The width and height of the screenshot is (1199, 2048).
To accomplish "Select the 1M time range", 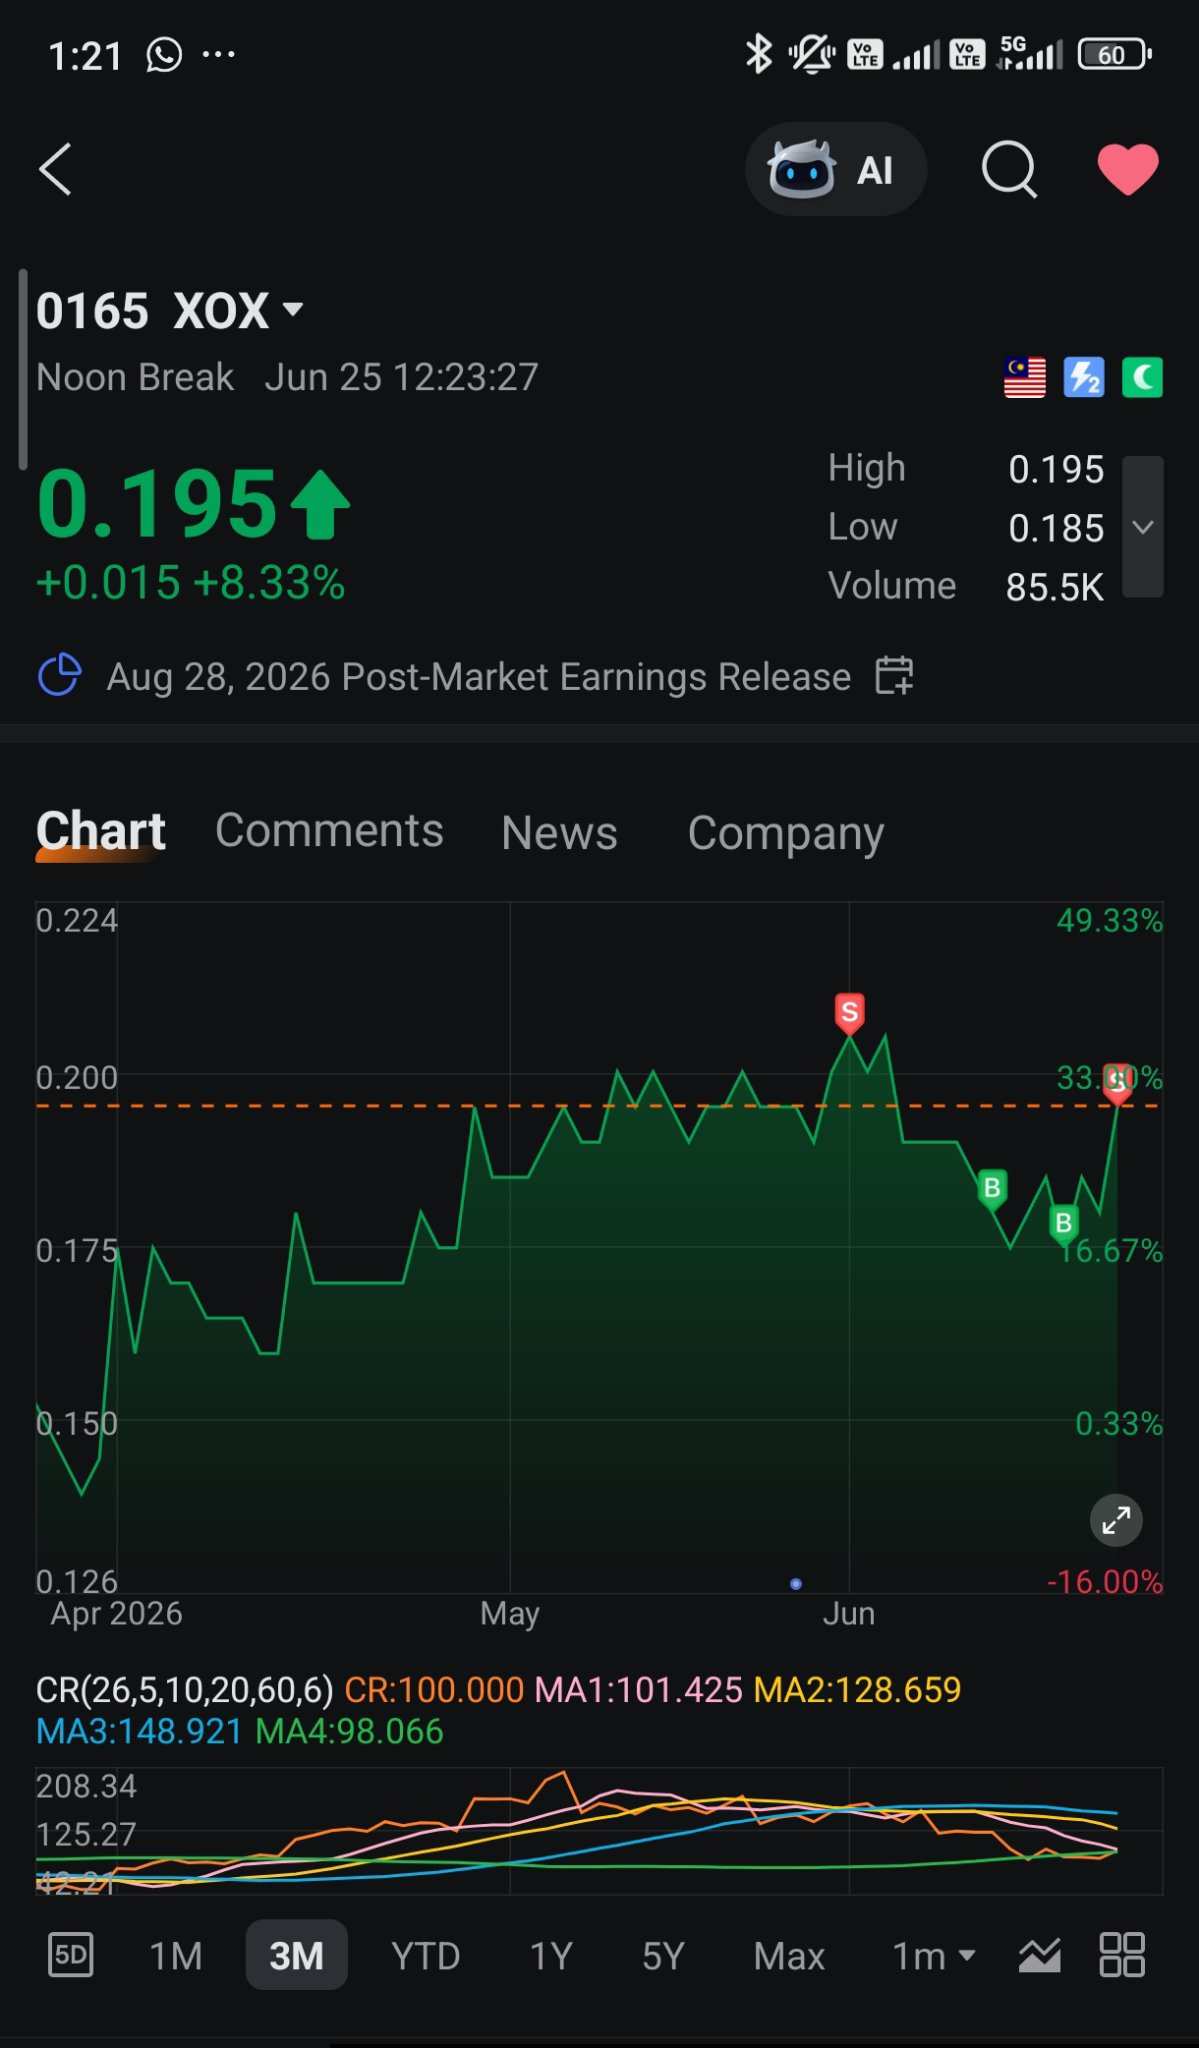I will [x=176, y=1956].
